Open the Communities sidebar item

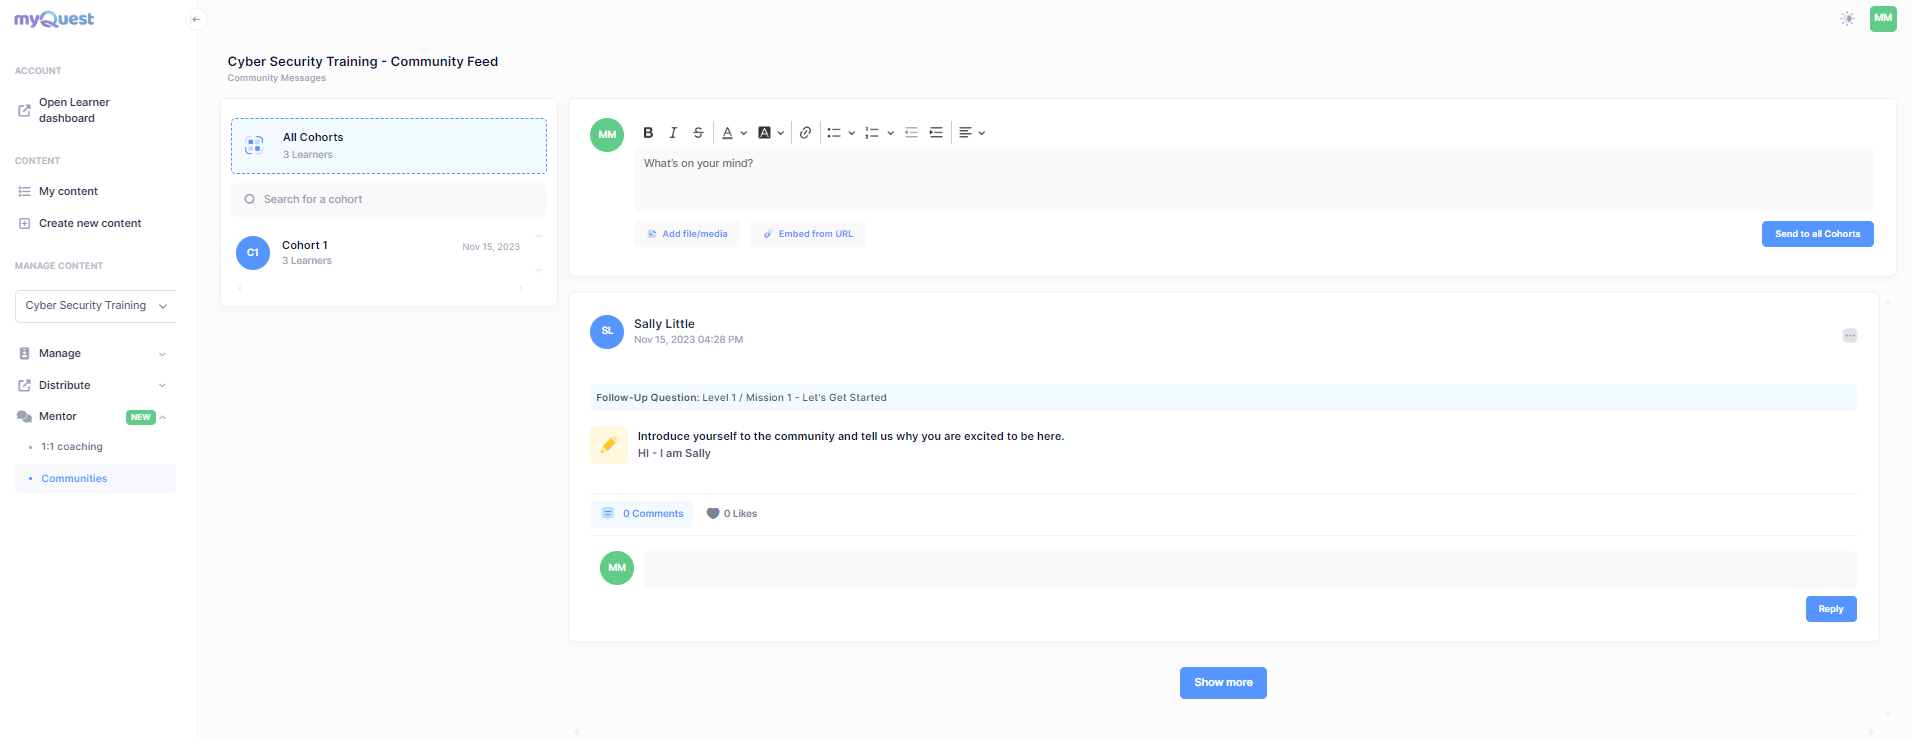74,479
